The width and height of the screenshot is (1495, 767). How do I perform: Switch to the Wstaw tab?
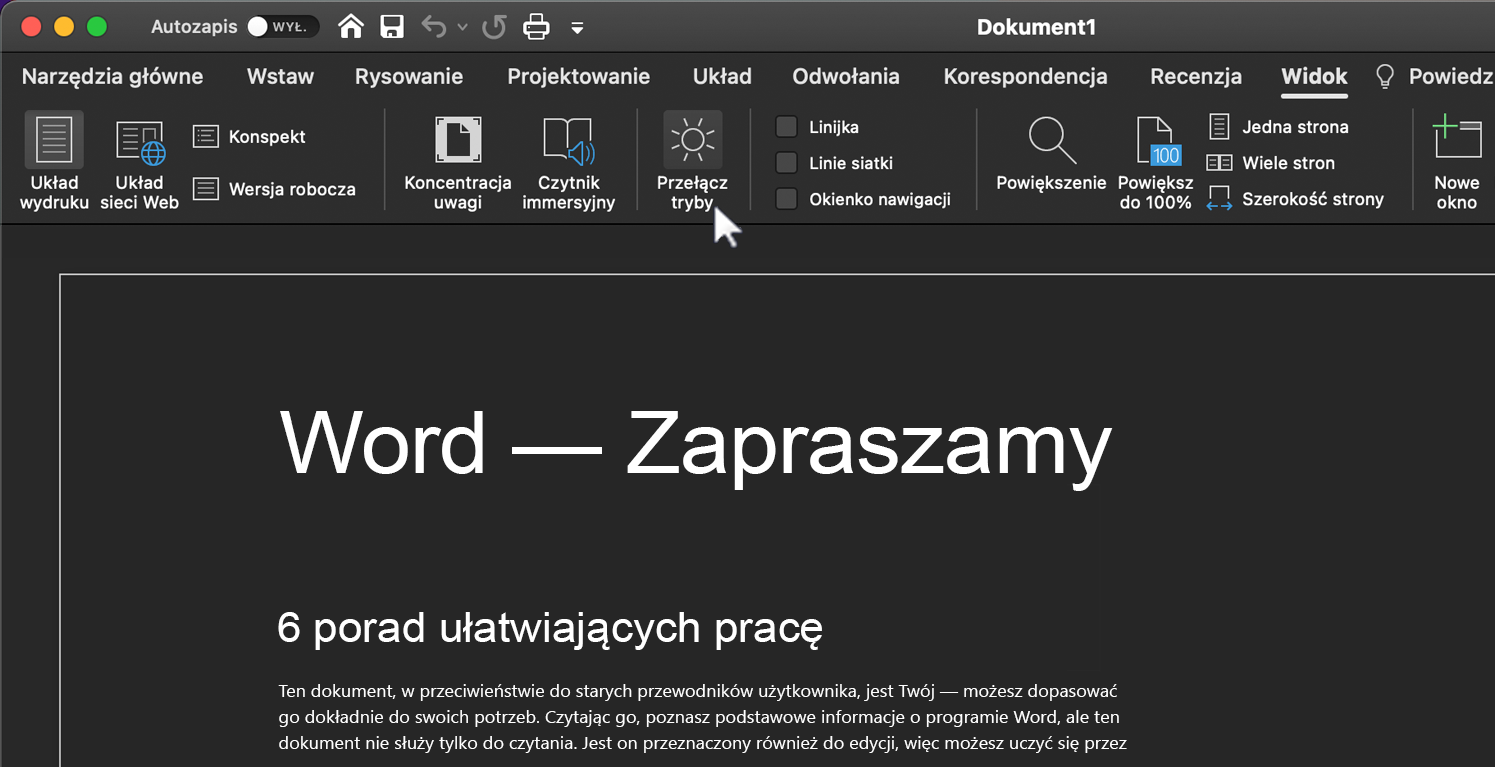(280, 77)
